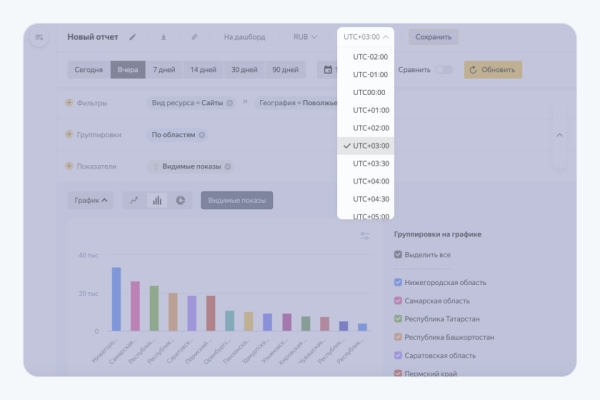Click the pencil icon next to Новый отчет
This screenshot has height=400, width=600.
(132, 37)
